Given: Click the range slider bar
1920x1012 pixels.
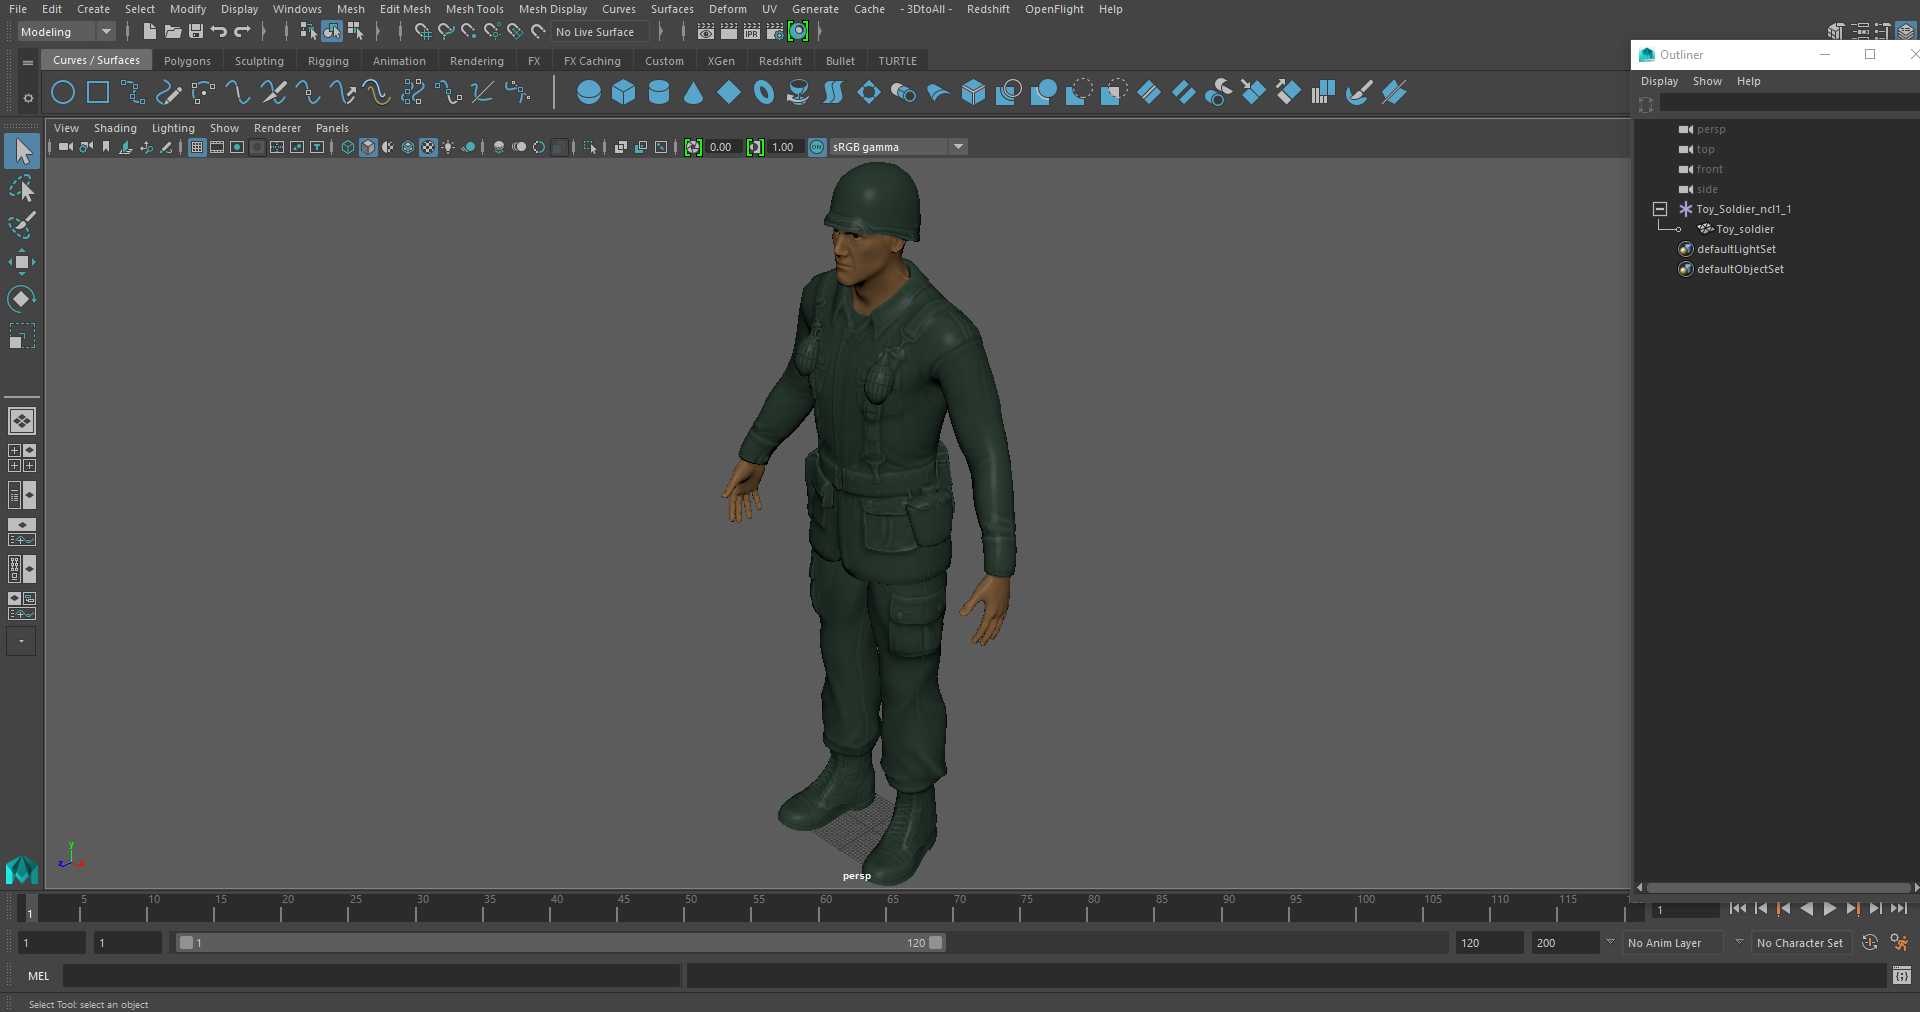Looking at the screenshot, I should (x=560, y=943).
